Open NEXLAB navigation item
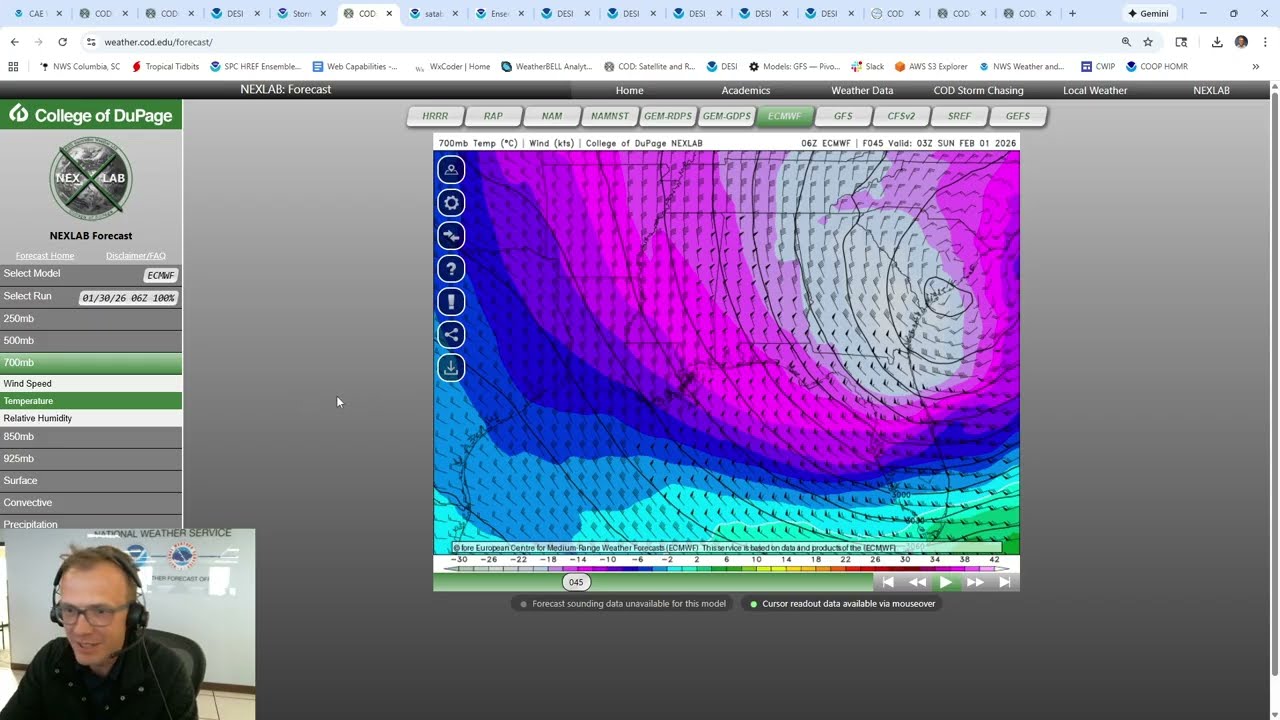 (x=1211, y=90)
